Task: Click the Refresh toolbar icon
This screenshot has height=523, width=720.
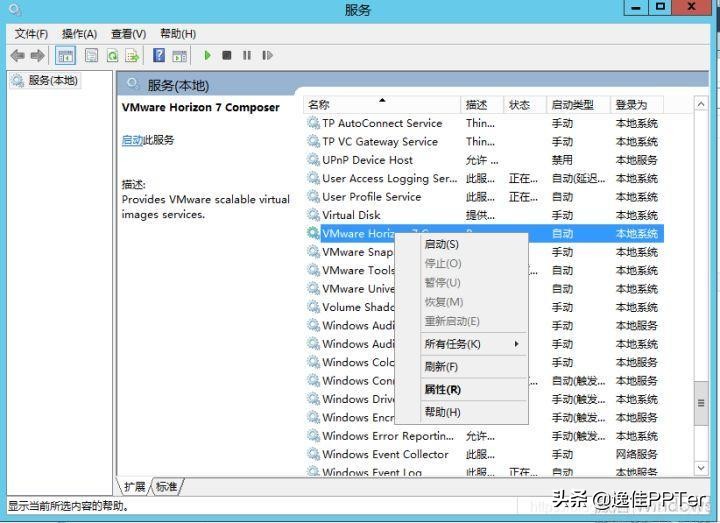Action: (x=112, y=56)
